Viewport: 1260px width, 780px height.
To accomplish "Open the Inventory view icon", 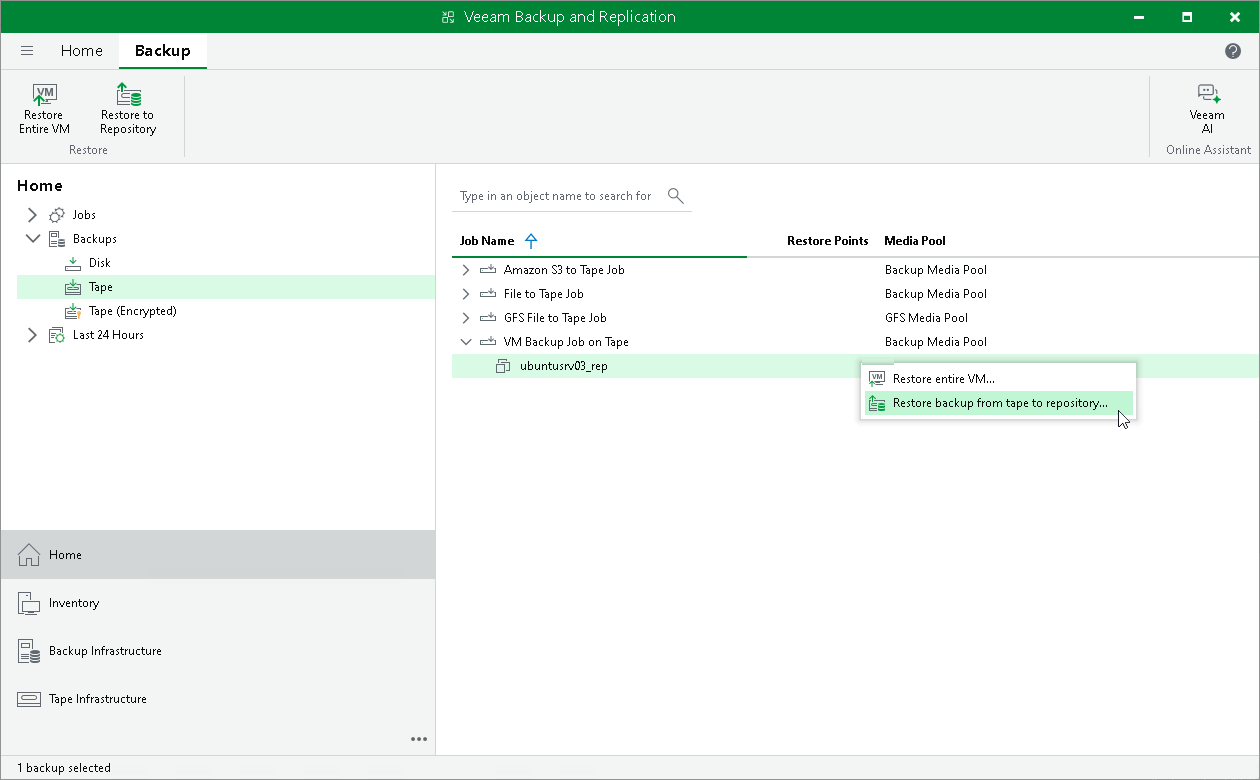I will [27, 603].
